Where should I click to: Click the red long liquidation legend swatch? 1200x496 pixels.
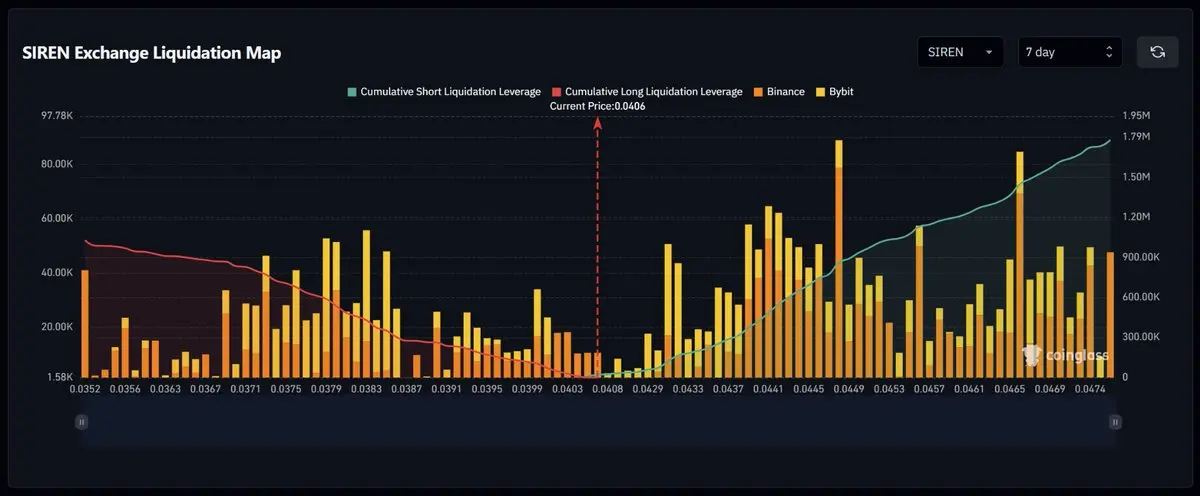tap(557, 92)
